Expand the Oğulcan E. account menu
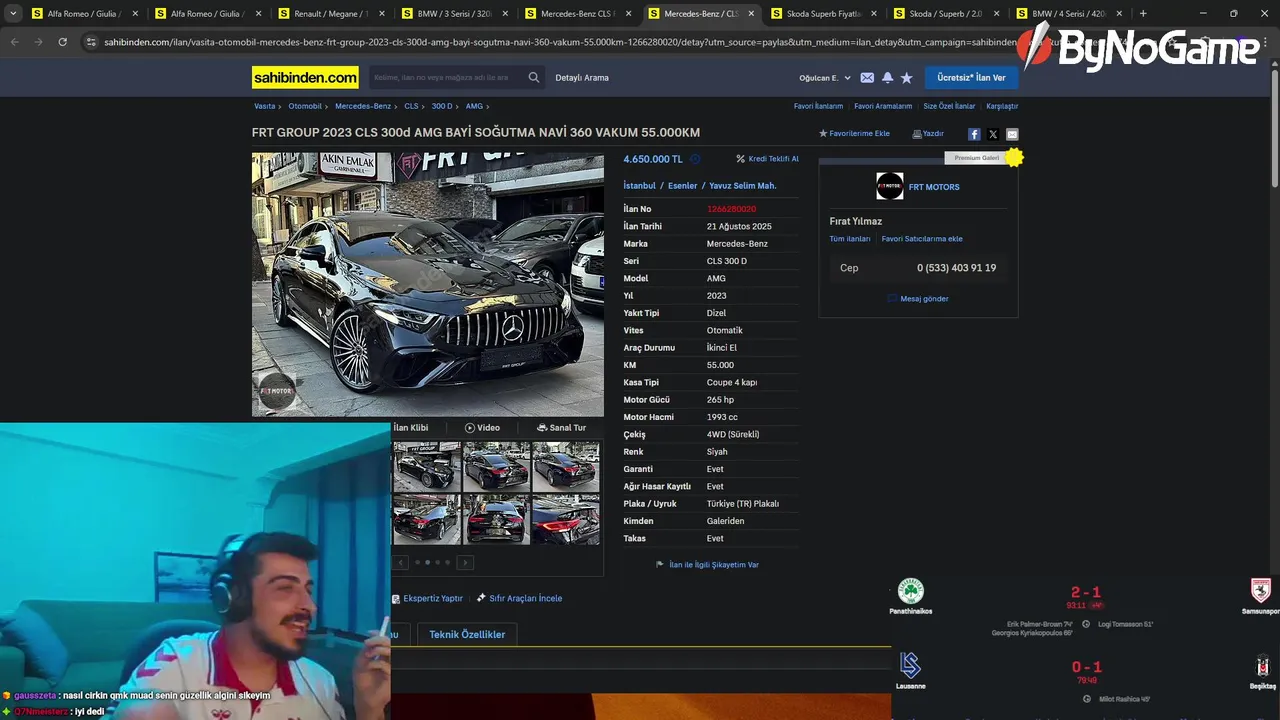This screenshot has width=1280, height=720. point(825,78)
